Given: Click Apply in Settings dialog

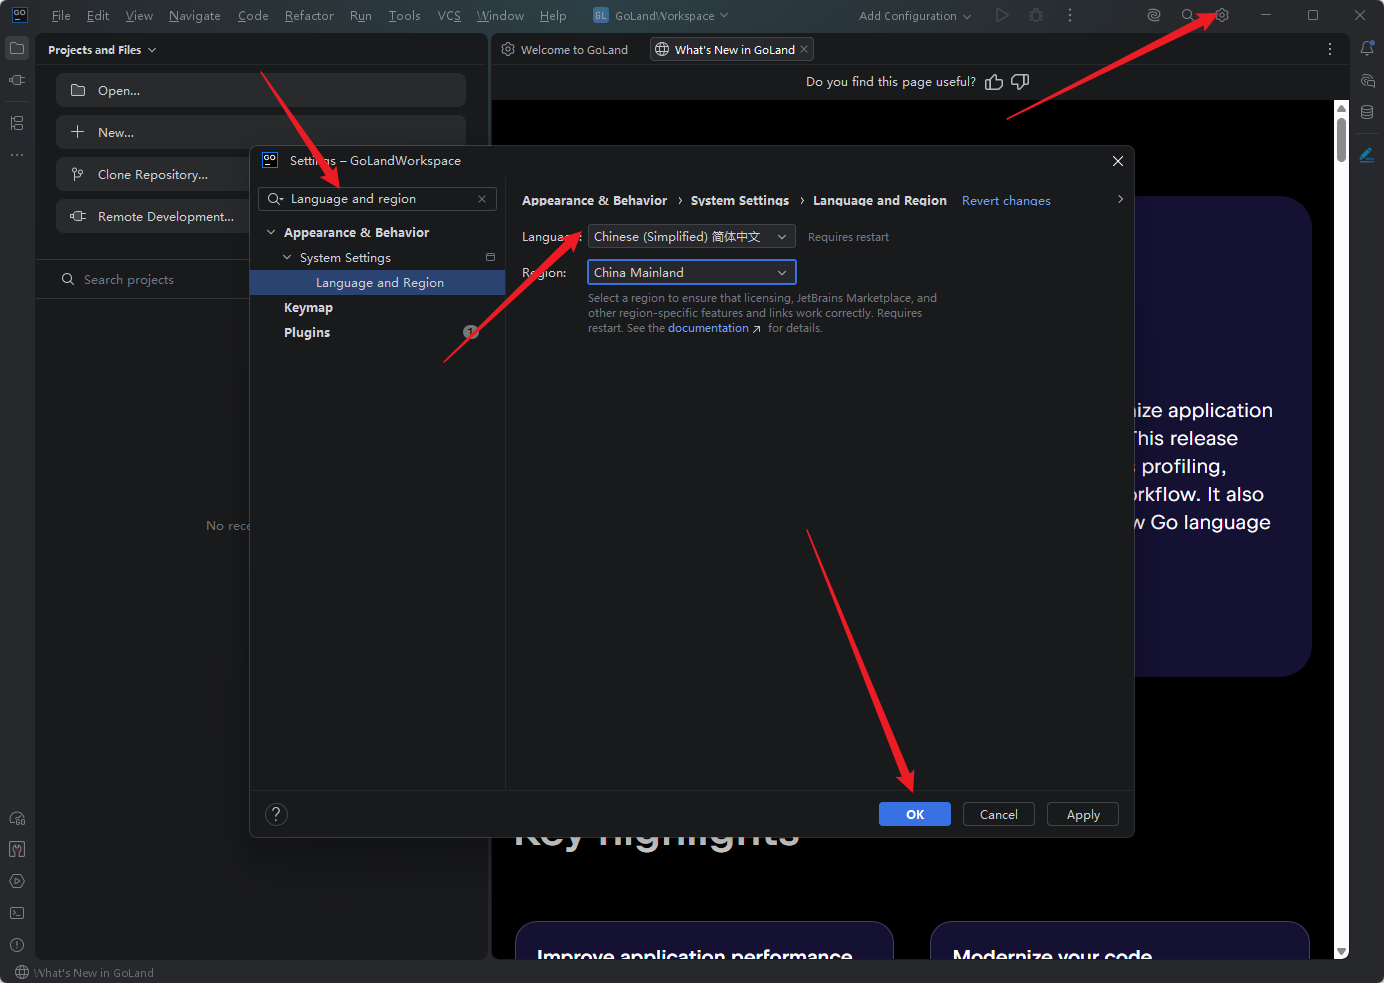Looking at the screenshot, I should 1083,814.
